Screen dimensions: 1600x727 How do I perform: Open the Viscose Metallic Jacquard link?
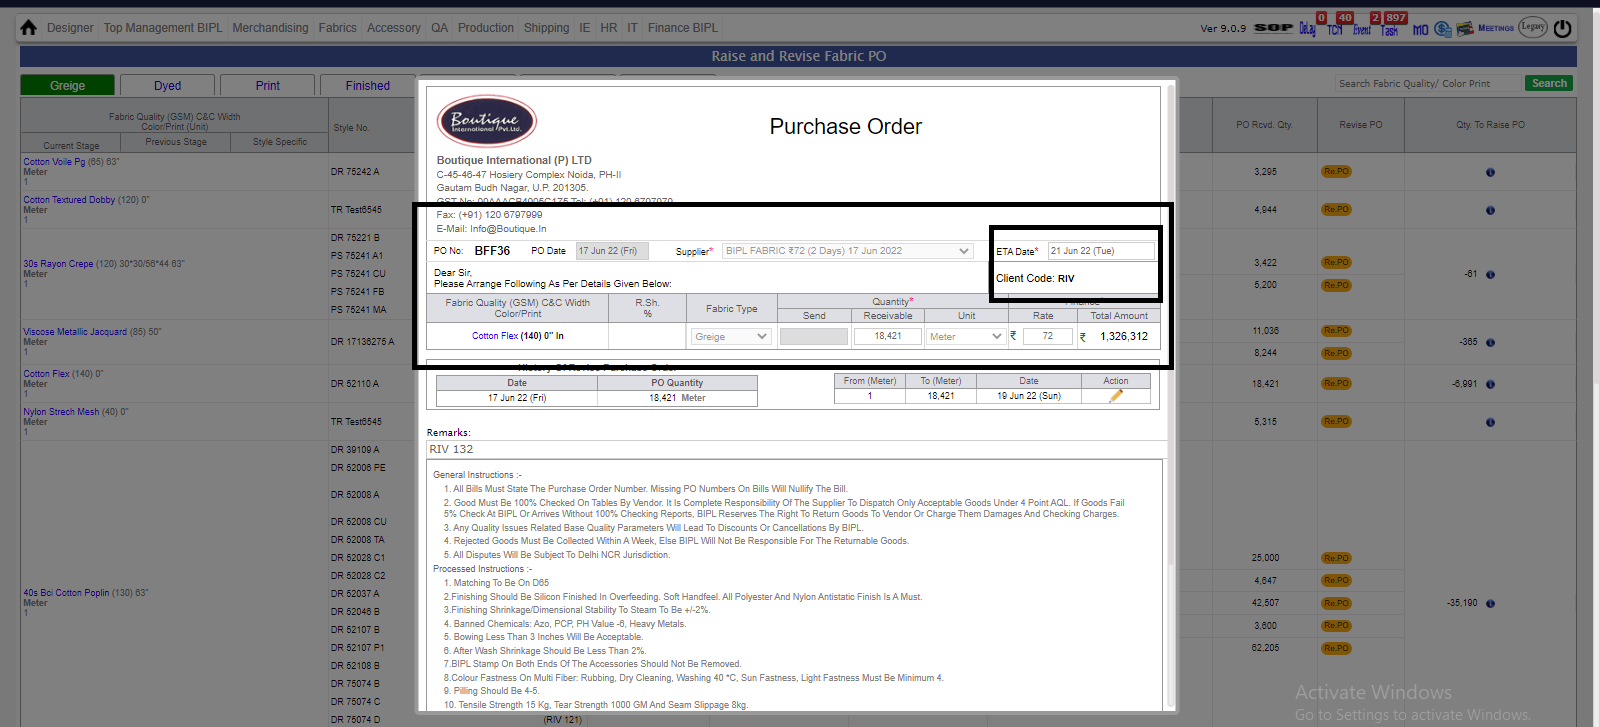(x=75, y=332)
